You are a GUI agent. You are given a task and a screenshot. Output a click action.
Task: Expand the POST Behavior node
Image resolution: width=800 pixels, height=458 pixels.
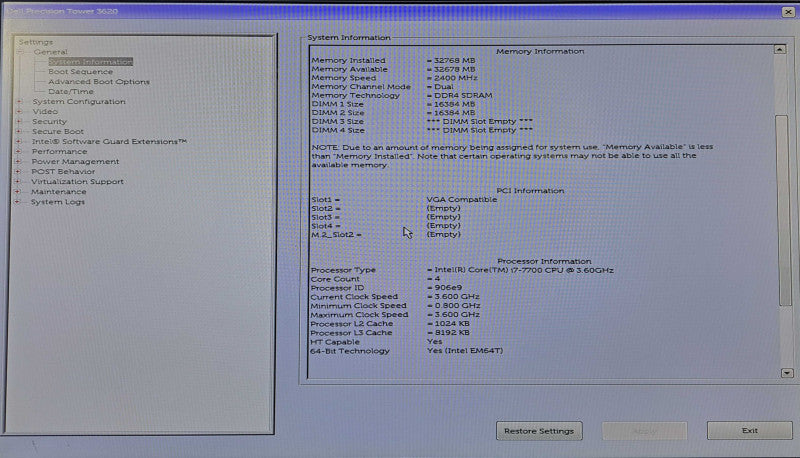click(18, 171)
